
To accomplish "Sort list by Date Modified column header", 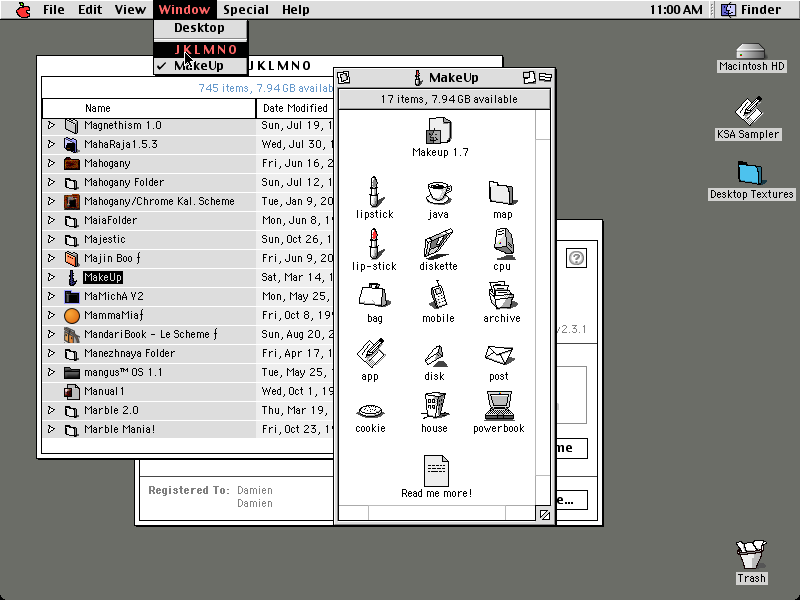I will (x=295, y=108).
